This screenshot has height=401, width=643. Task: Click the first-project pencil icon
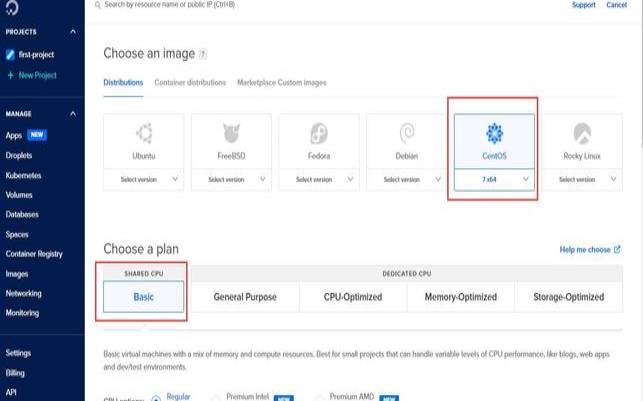10,55
